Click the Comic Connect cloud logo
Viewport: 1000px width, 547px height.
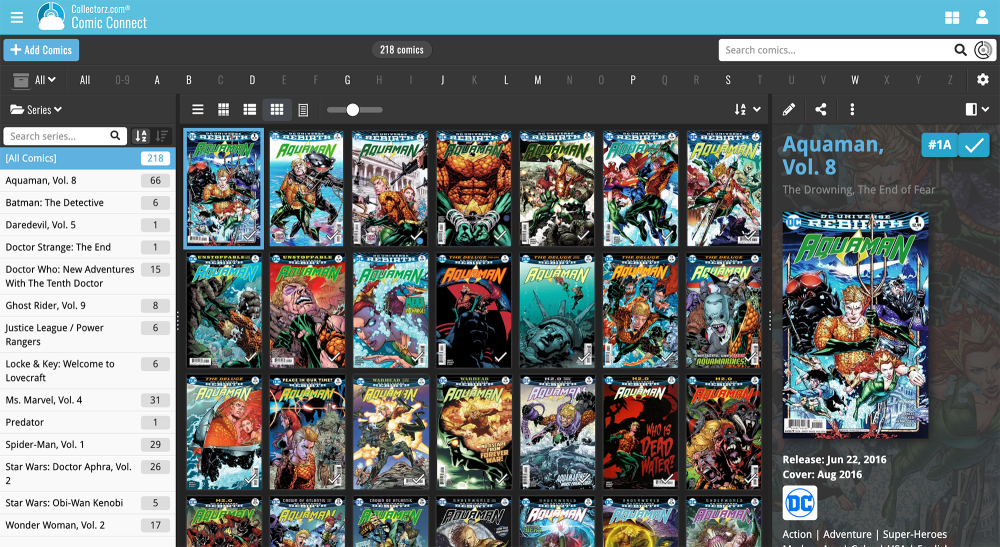click(x=52, y=17)
